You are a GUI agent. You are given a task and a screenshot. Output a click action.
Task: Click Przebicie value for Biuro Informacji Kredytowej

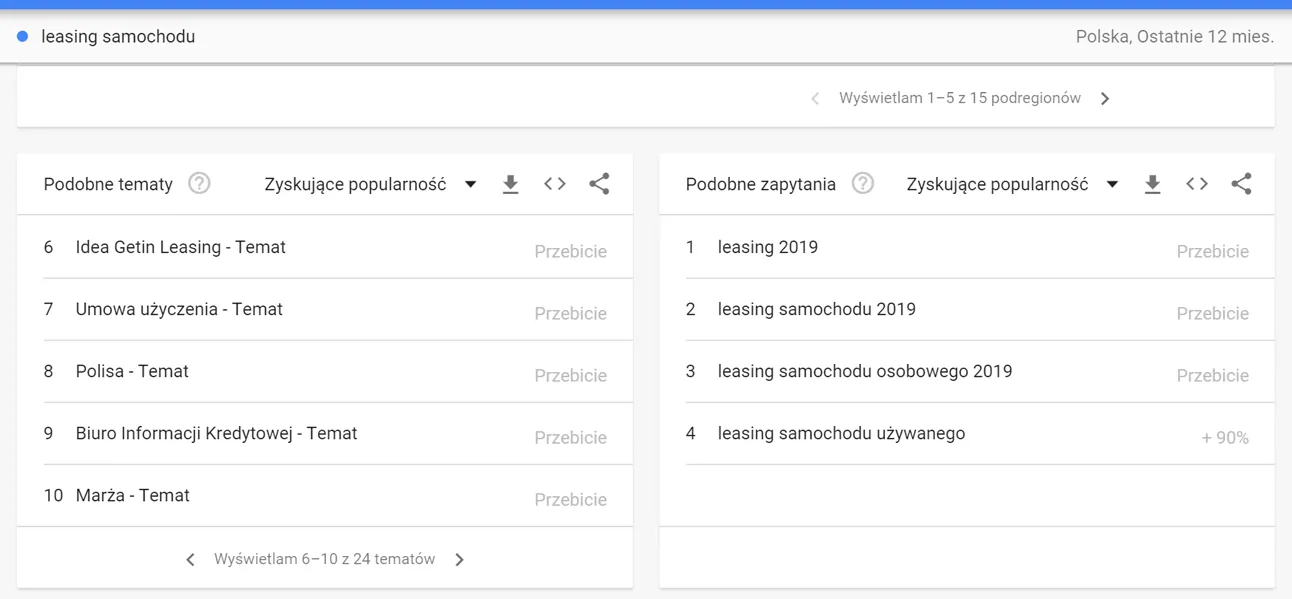click(570, 438)
